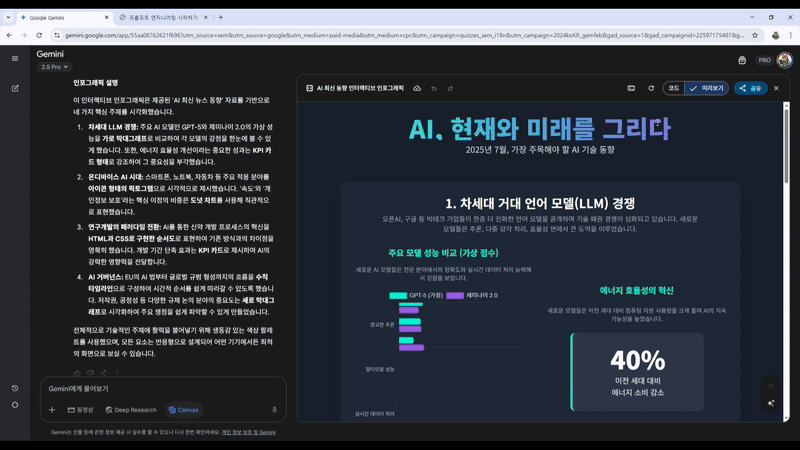Click the 에너지 효율성의 혁신 heading
The image size is (800, 450).
pyautogui.click(x=637, y=290)
